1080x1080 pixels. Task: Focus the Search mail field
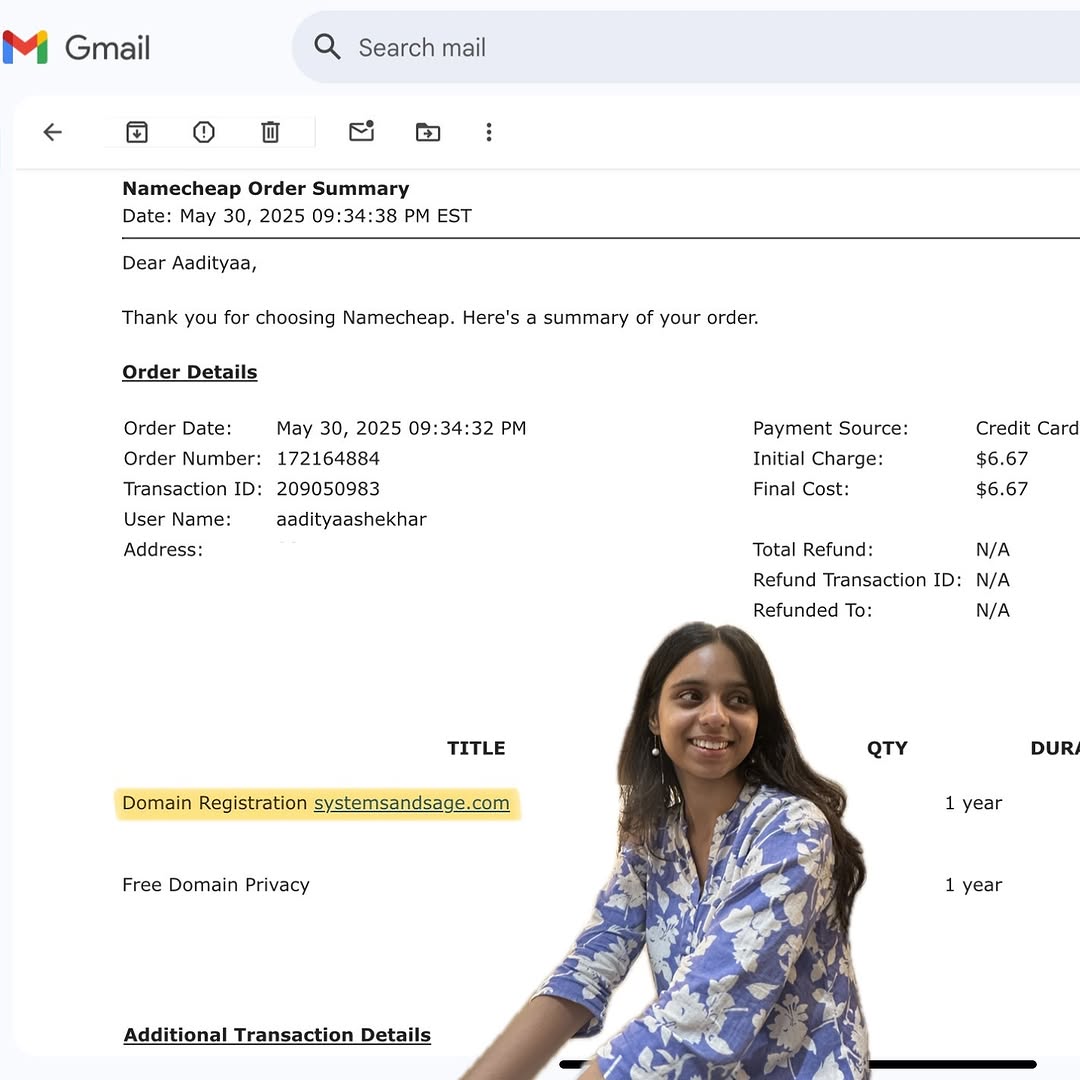pos(685,47)
